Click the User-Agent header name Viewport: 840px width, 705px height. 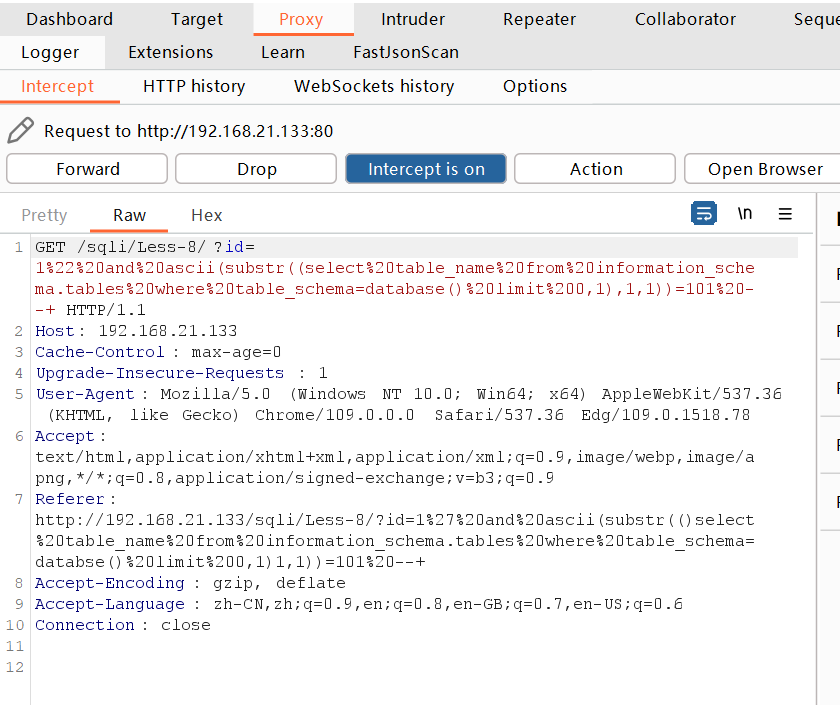click(85, 394)
